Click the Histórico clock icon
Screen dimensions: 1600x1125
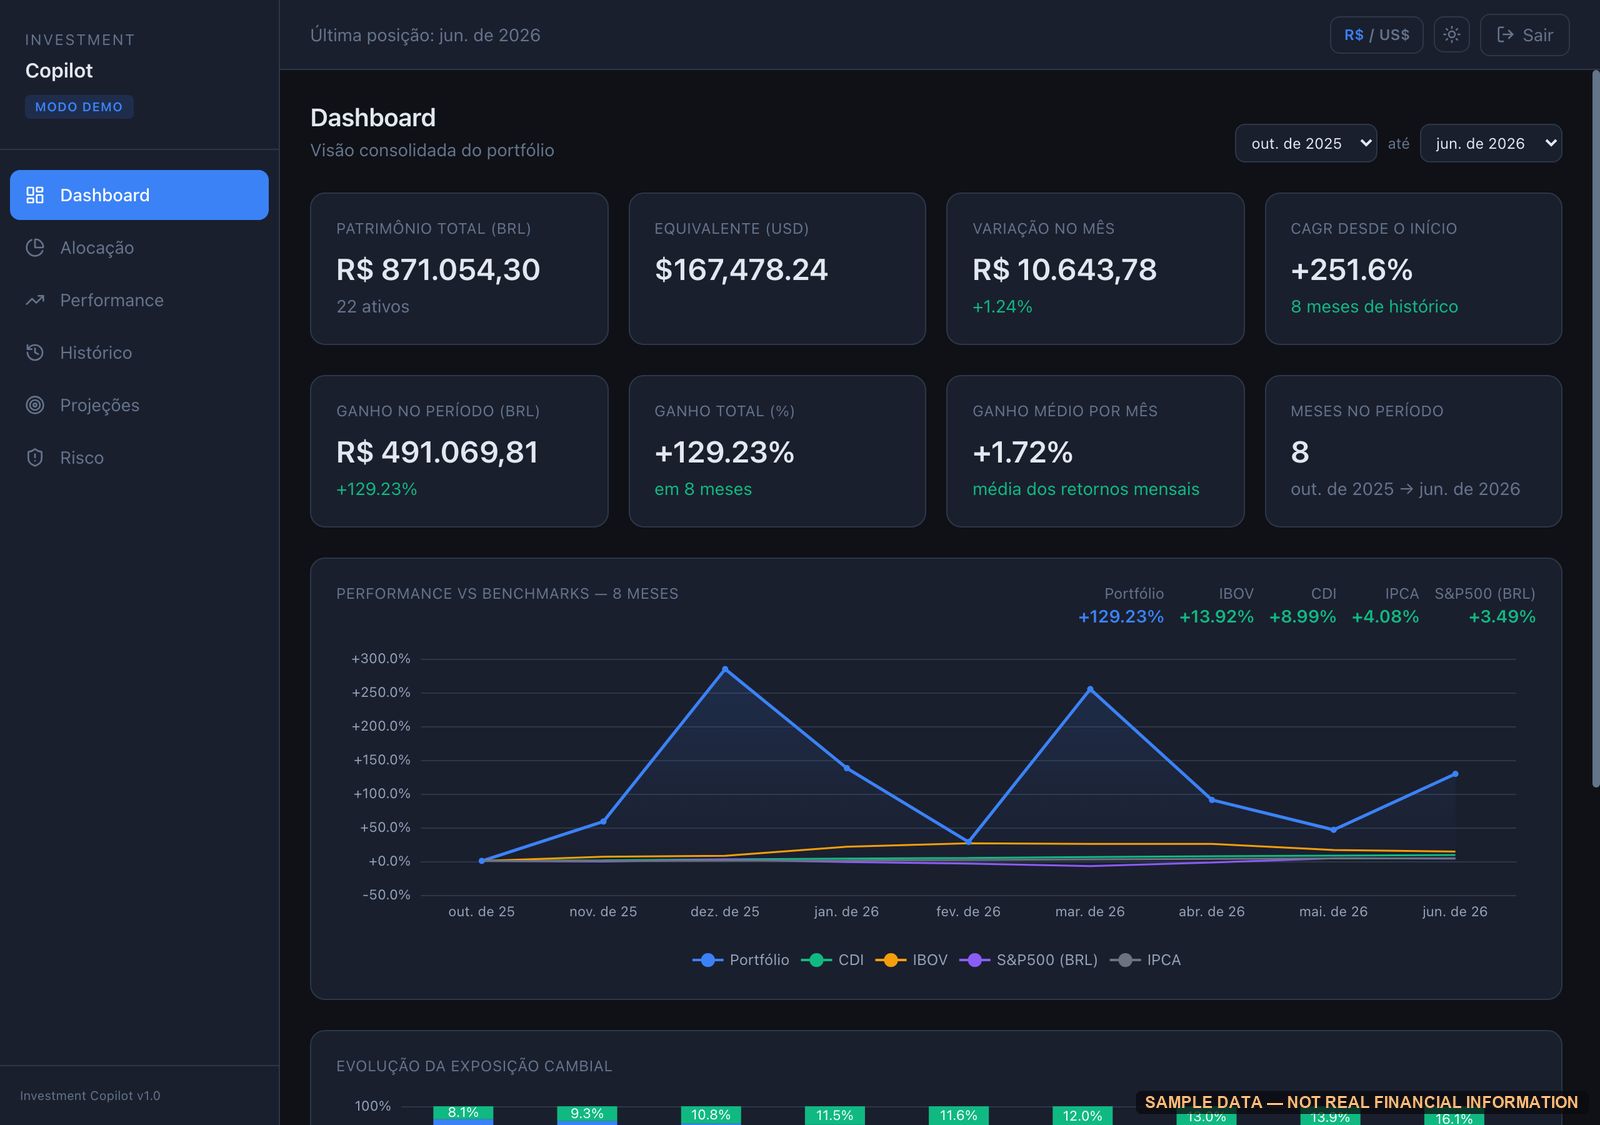35,352
